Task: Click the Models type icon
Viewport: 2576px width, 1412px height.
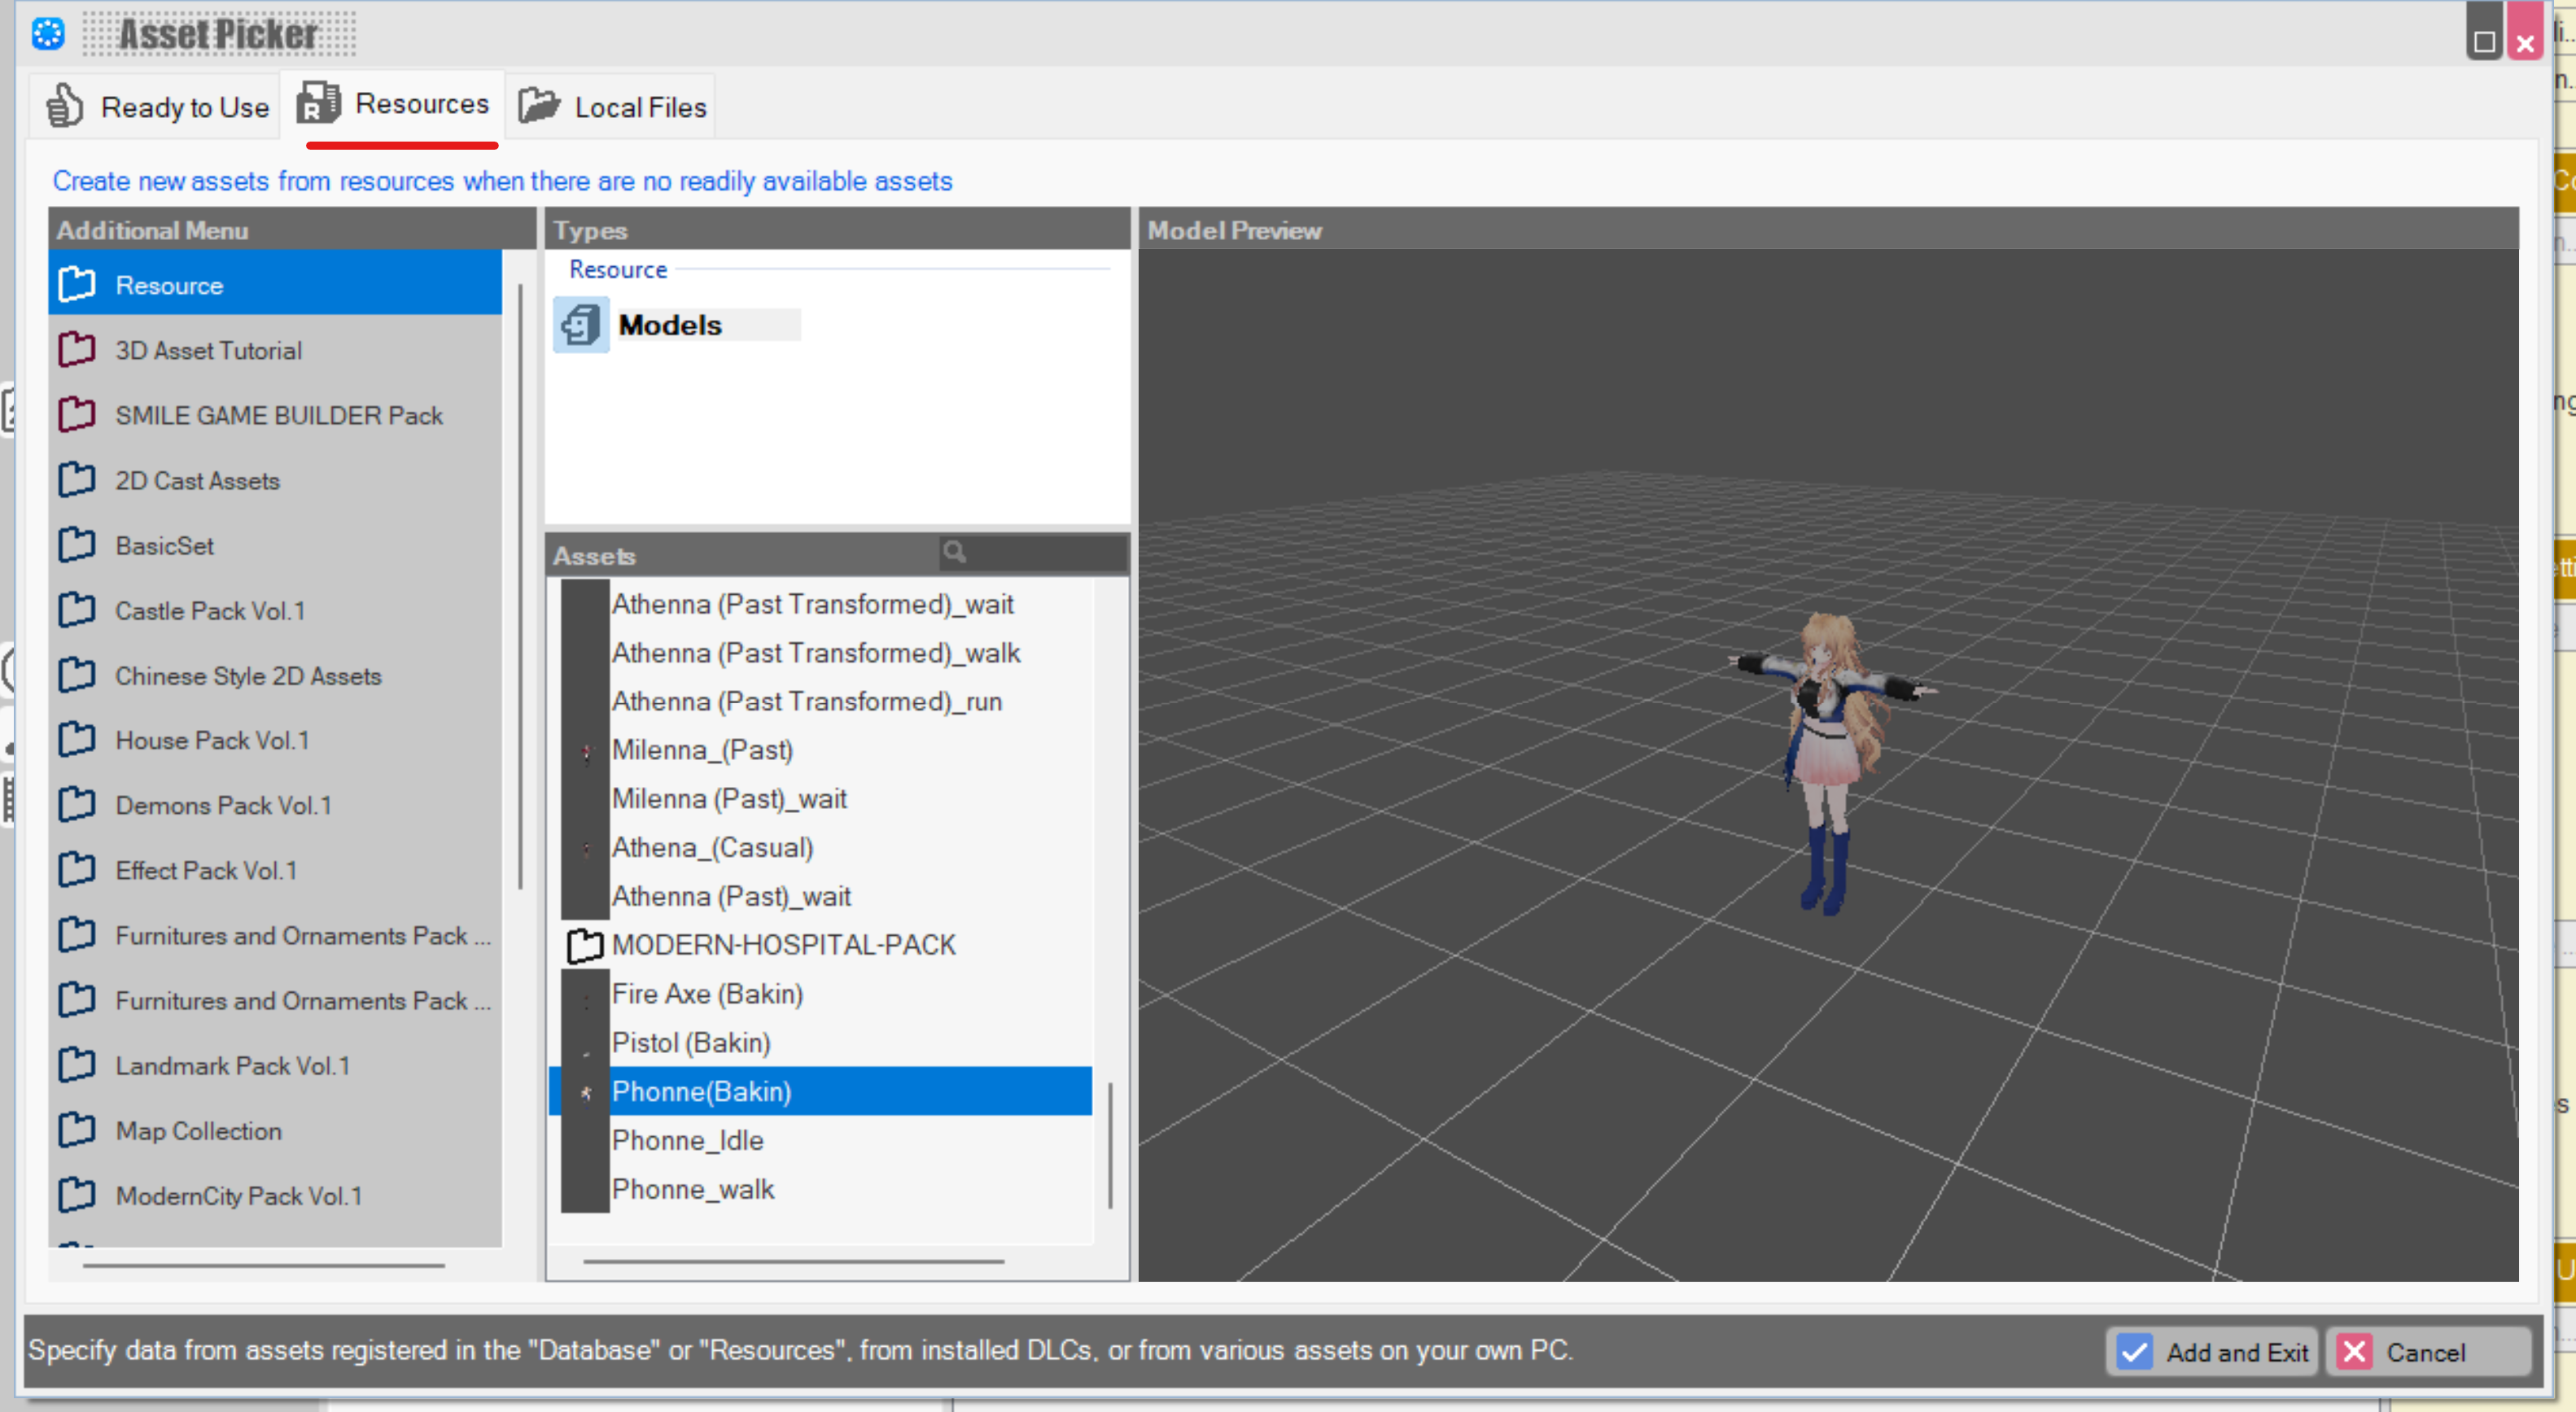Action: pos(581,325)
